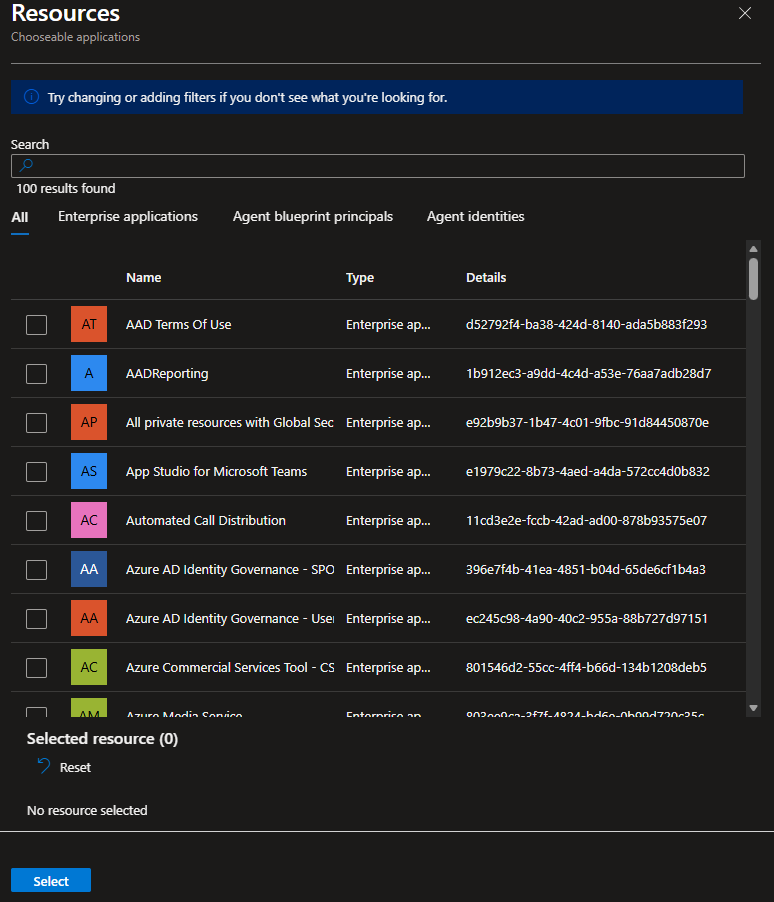Click ID d52792f4-ba38-424d-8140-ada5b883f293

click(586, 324)
